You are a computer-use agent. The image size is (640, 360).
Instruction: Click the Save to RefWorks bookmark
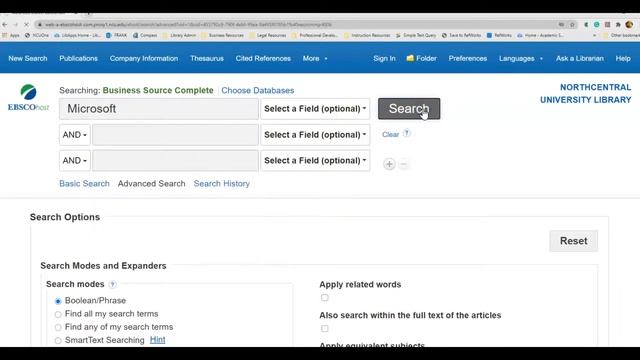(461, 36)
